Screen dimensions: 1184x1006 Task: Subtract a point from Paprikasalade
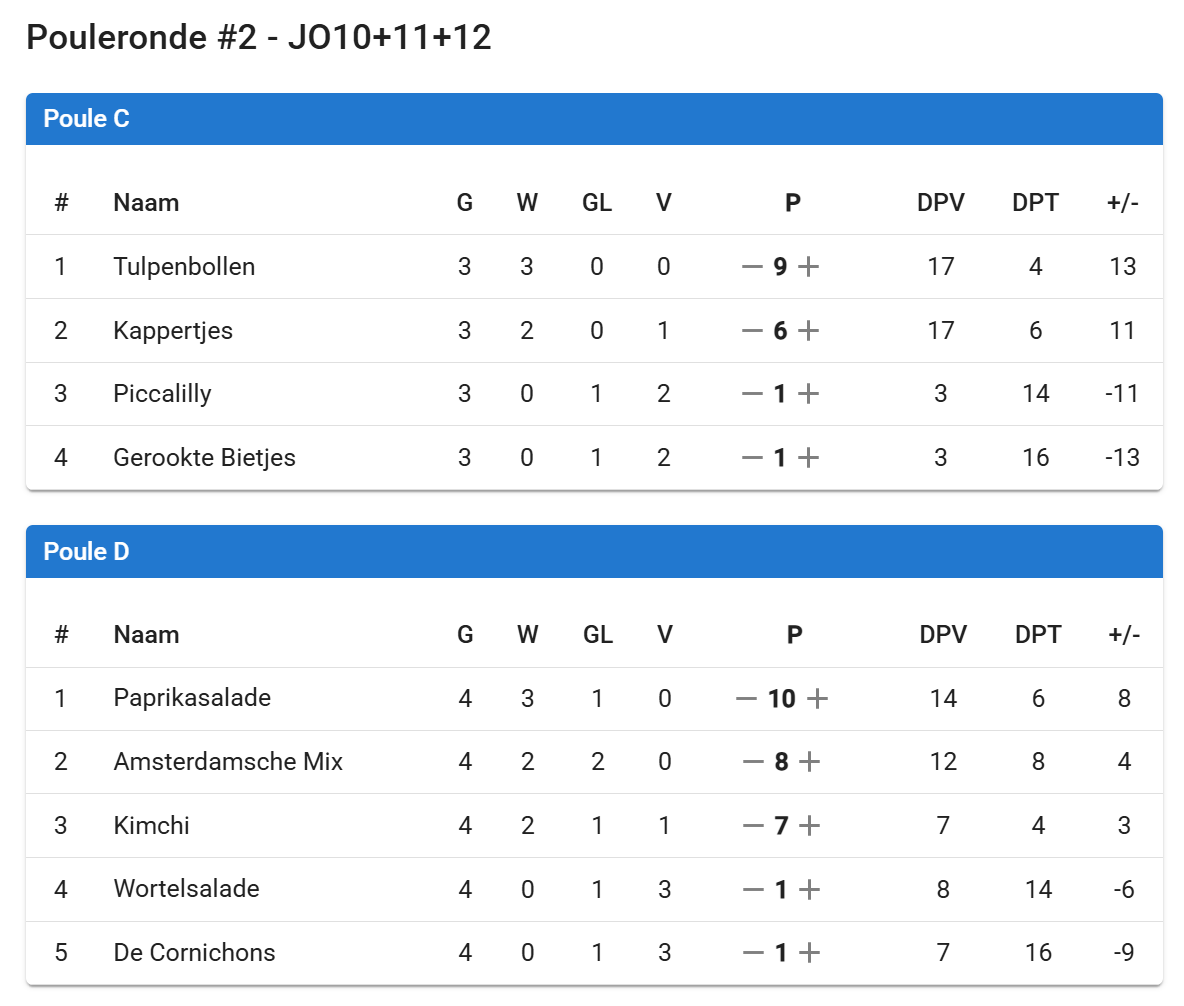[746, 699]
